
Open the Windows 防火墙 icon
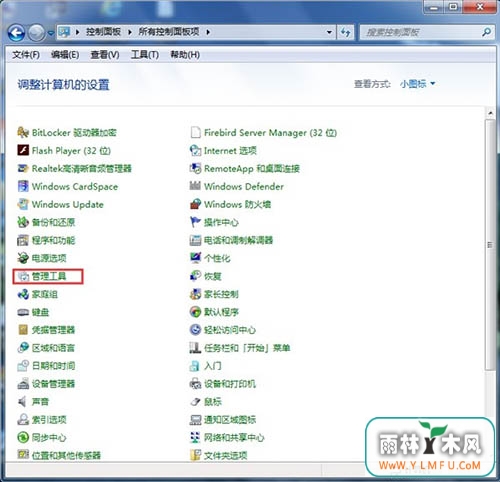(195, 204)
